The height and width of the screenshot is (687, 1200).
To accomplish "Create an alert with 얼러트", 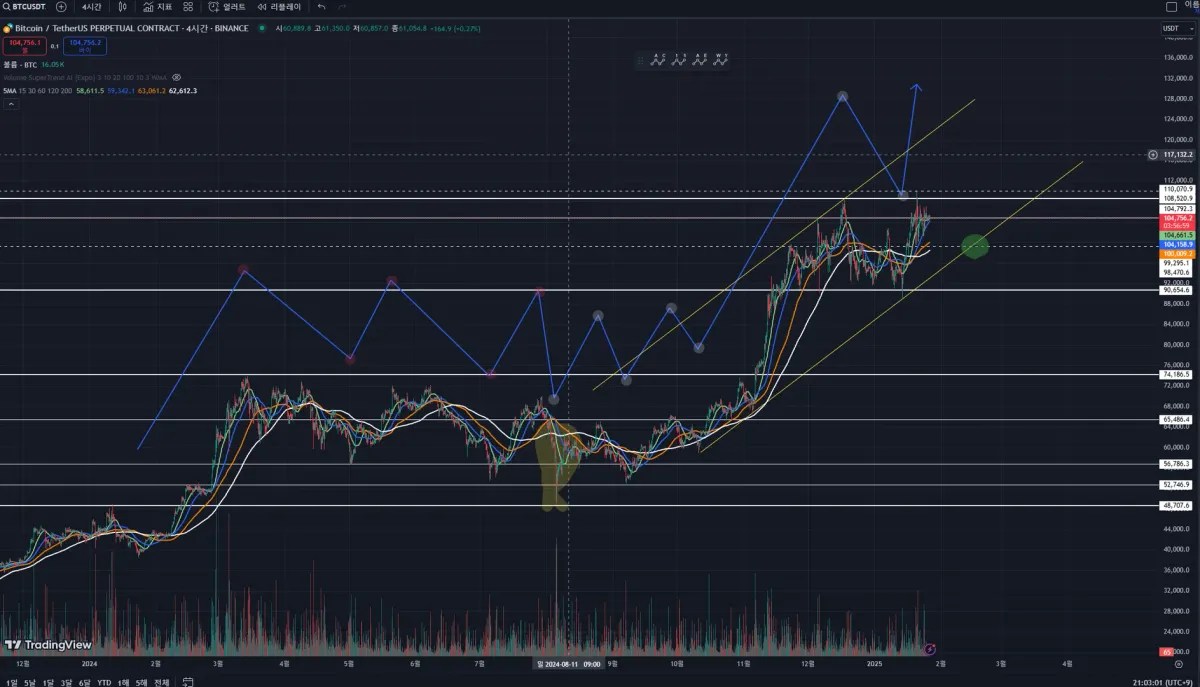I will pyautogui.click(x=227, y=6).
